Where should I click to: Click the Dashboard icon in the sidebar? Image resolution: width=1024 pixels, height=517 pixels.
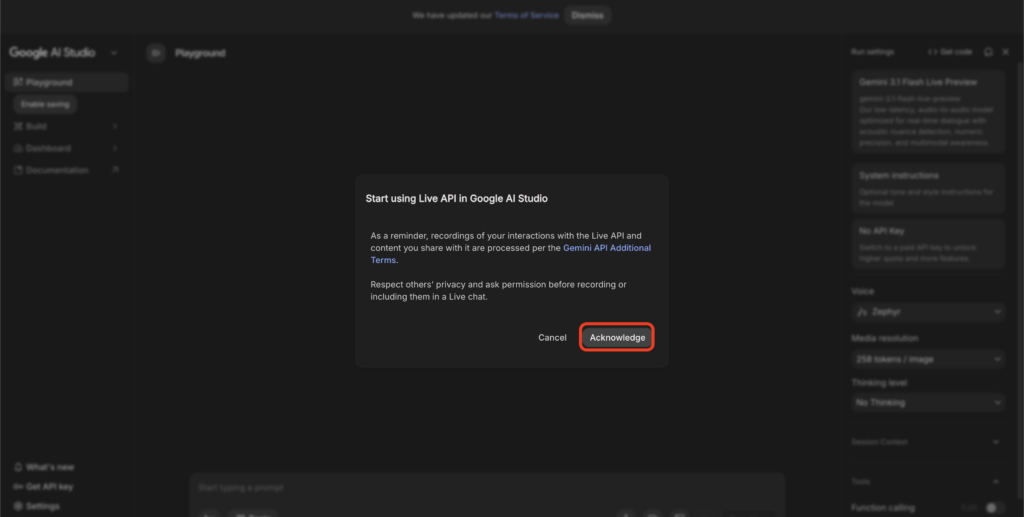click(x=18, y=148)
